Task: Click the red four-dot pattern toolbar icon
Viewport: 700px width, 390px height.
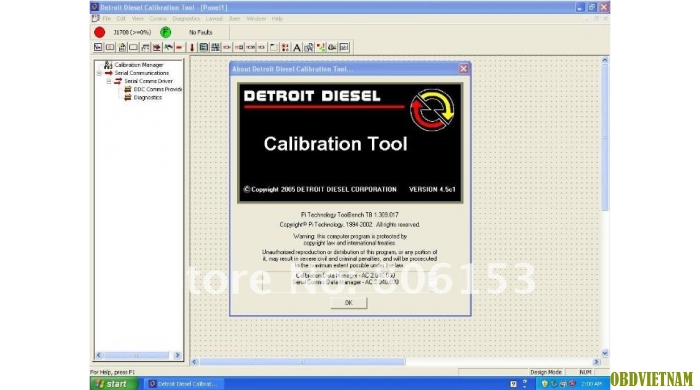Action: pyautogui.click(x=285, y=47)
